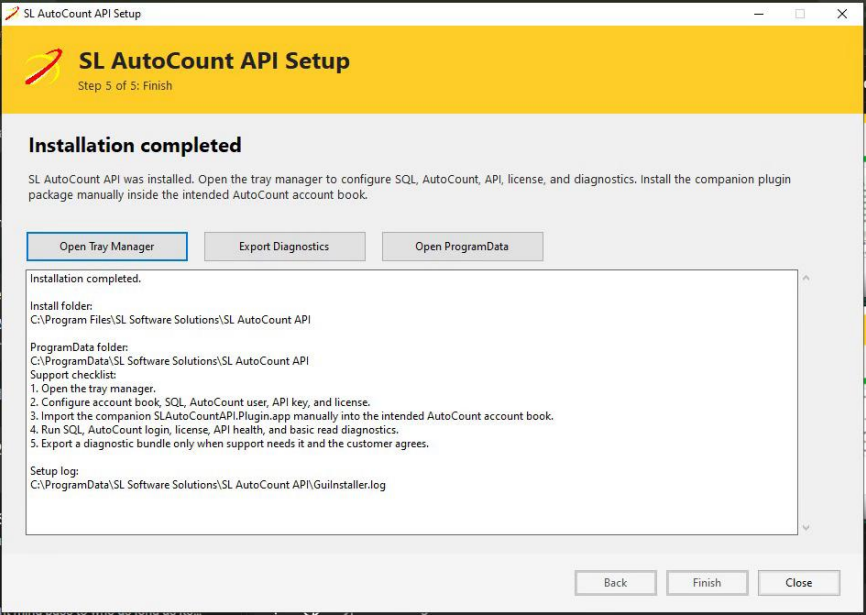
Task: Click the 'Installation completed' heading
Action: coord(135,145)
